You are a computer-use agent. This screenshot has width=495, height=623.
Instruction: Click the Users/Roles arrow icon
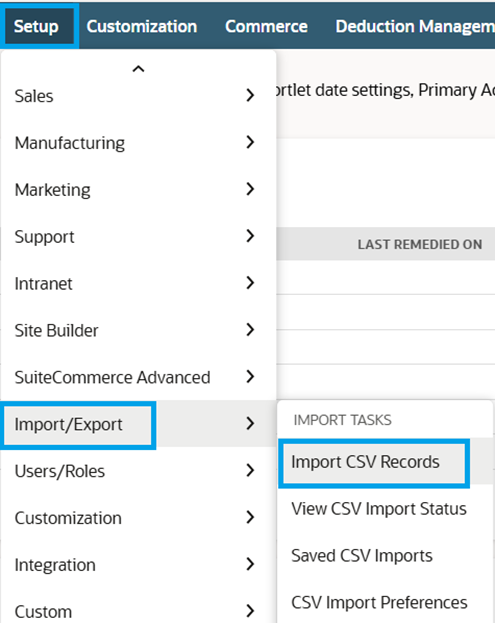(250, 470)
